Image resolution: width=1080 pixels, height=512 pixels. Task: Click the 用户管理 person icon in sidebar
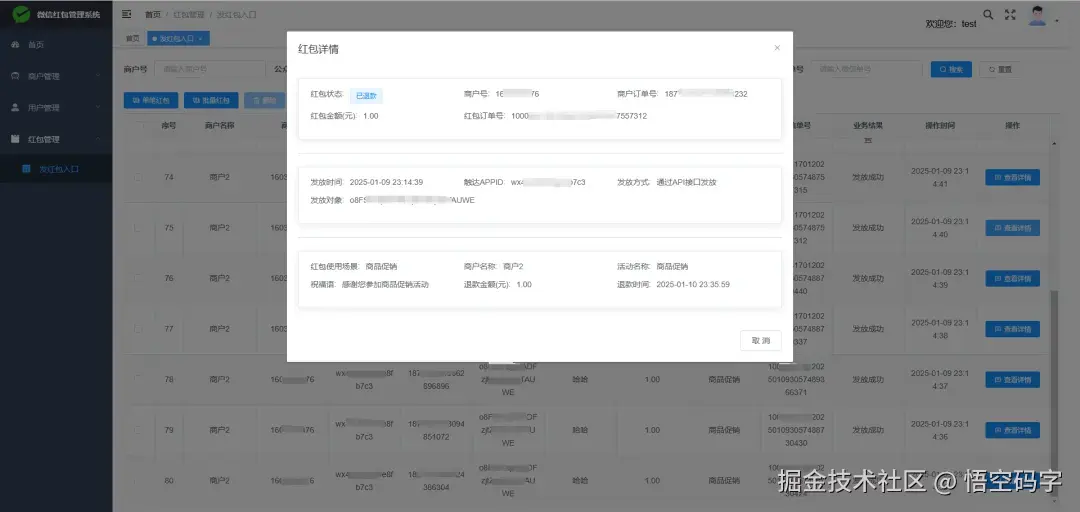coord(15,107)
